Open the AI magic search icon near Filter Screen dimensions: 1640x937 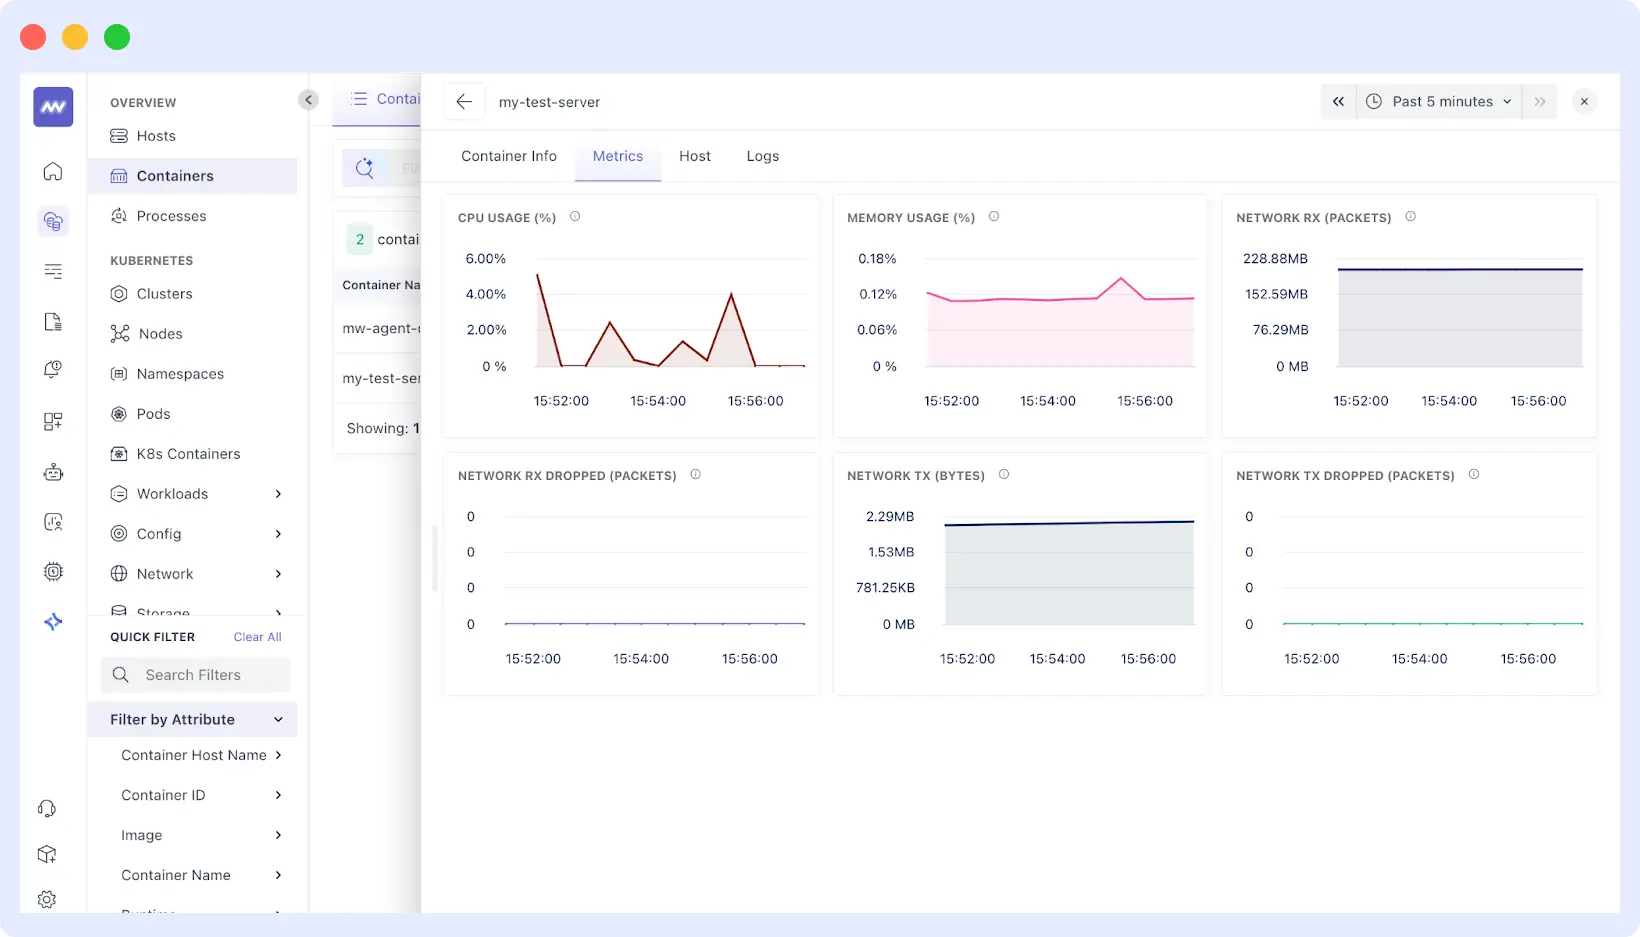click(x=365, y=167)
